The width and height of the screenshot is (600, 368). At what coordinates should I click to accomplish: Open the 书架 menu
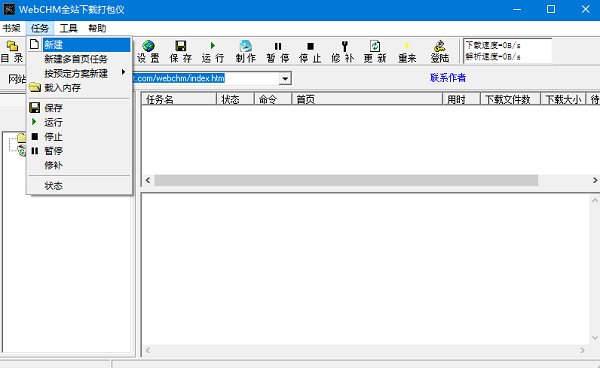click(x=11, y=28)
